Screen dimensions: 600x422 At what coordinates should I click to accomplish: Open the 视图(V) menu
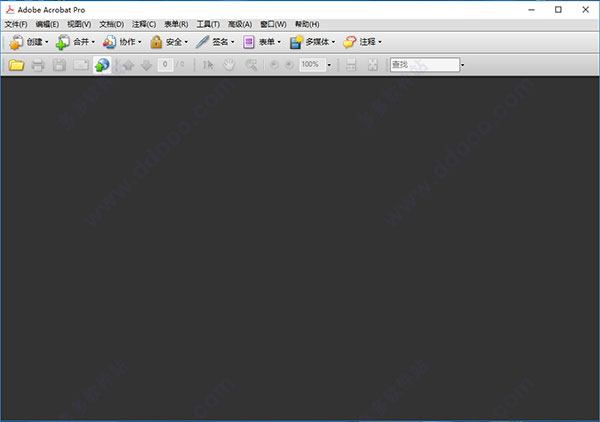click(79, 24)
